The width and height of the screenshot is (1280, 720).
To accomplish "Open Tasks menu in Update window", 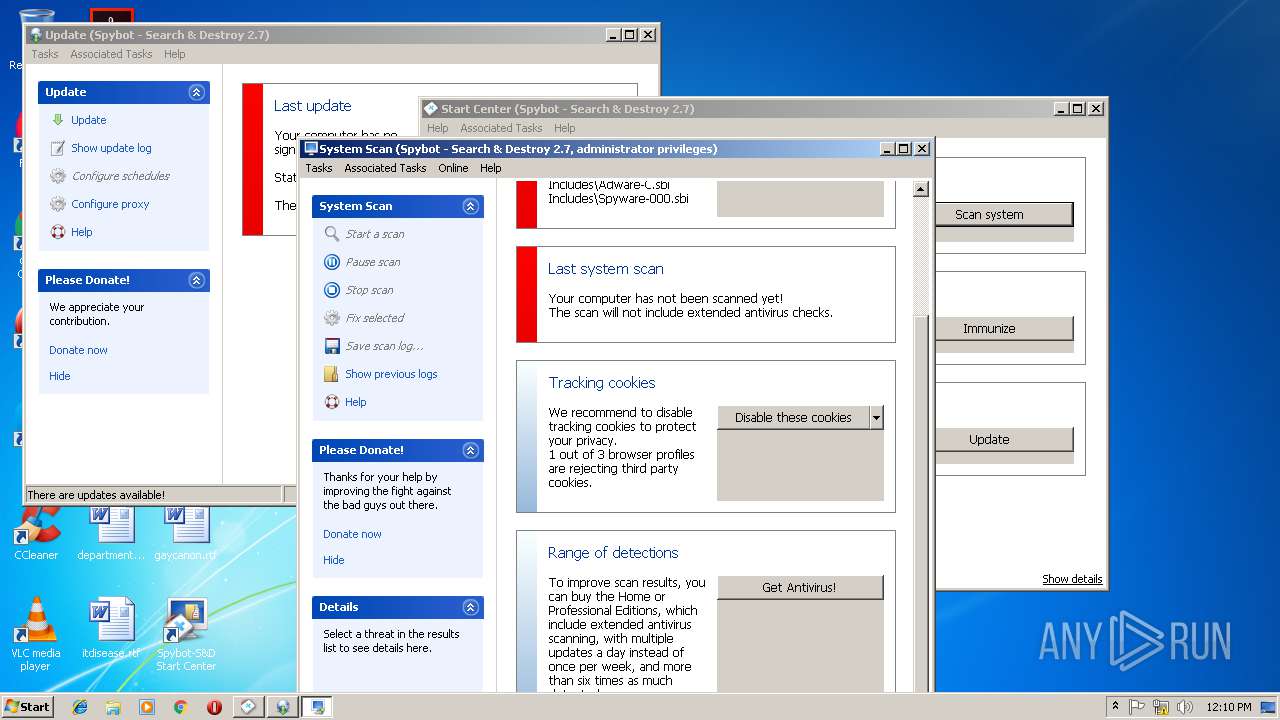I will pos(45,54).
